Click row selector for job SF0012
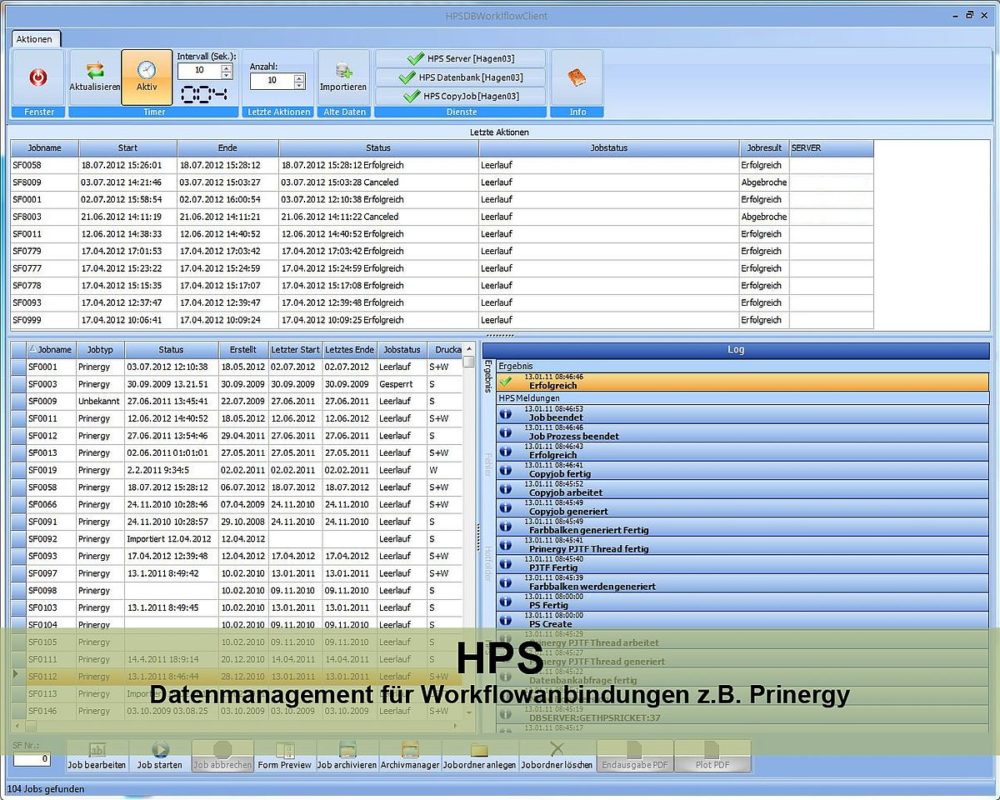The image size is (1000, 800). coord(18,436)
